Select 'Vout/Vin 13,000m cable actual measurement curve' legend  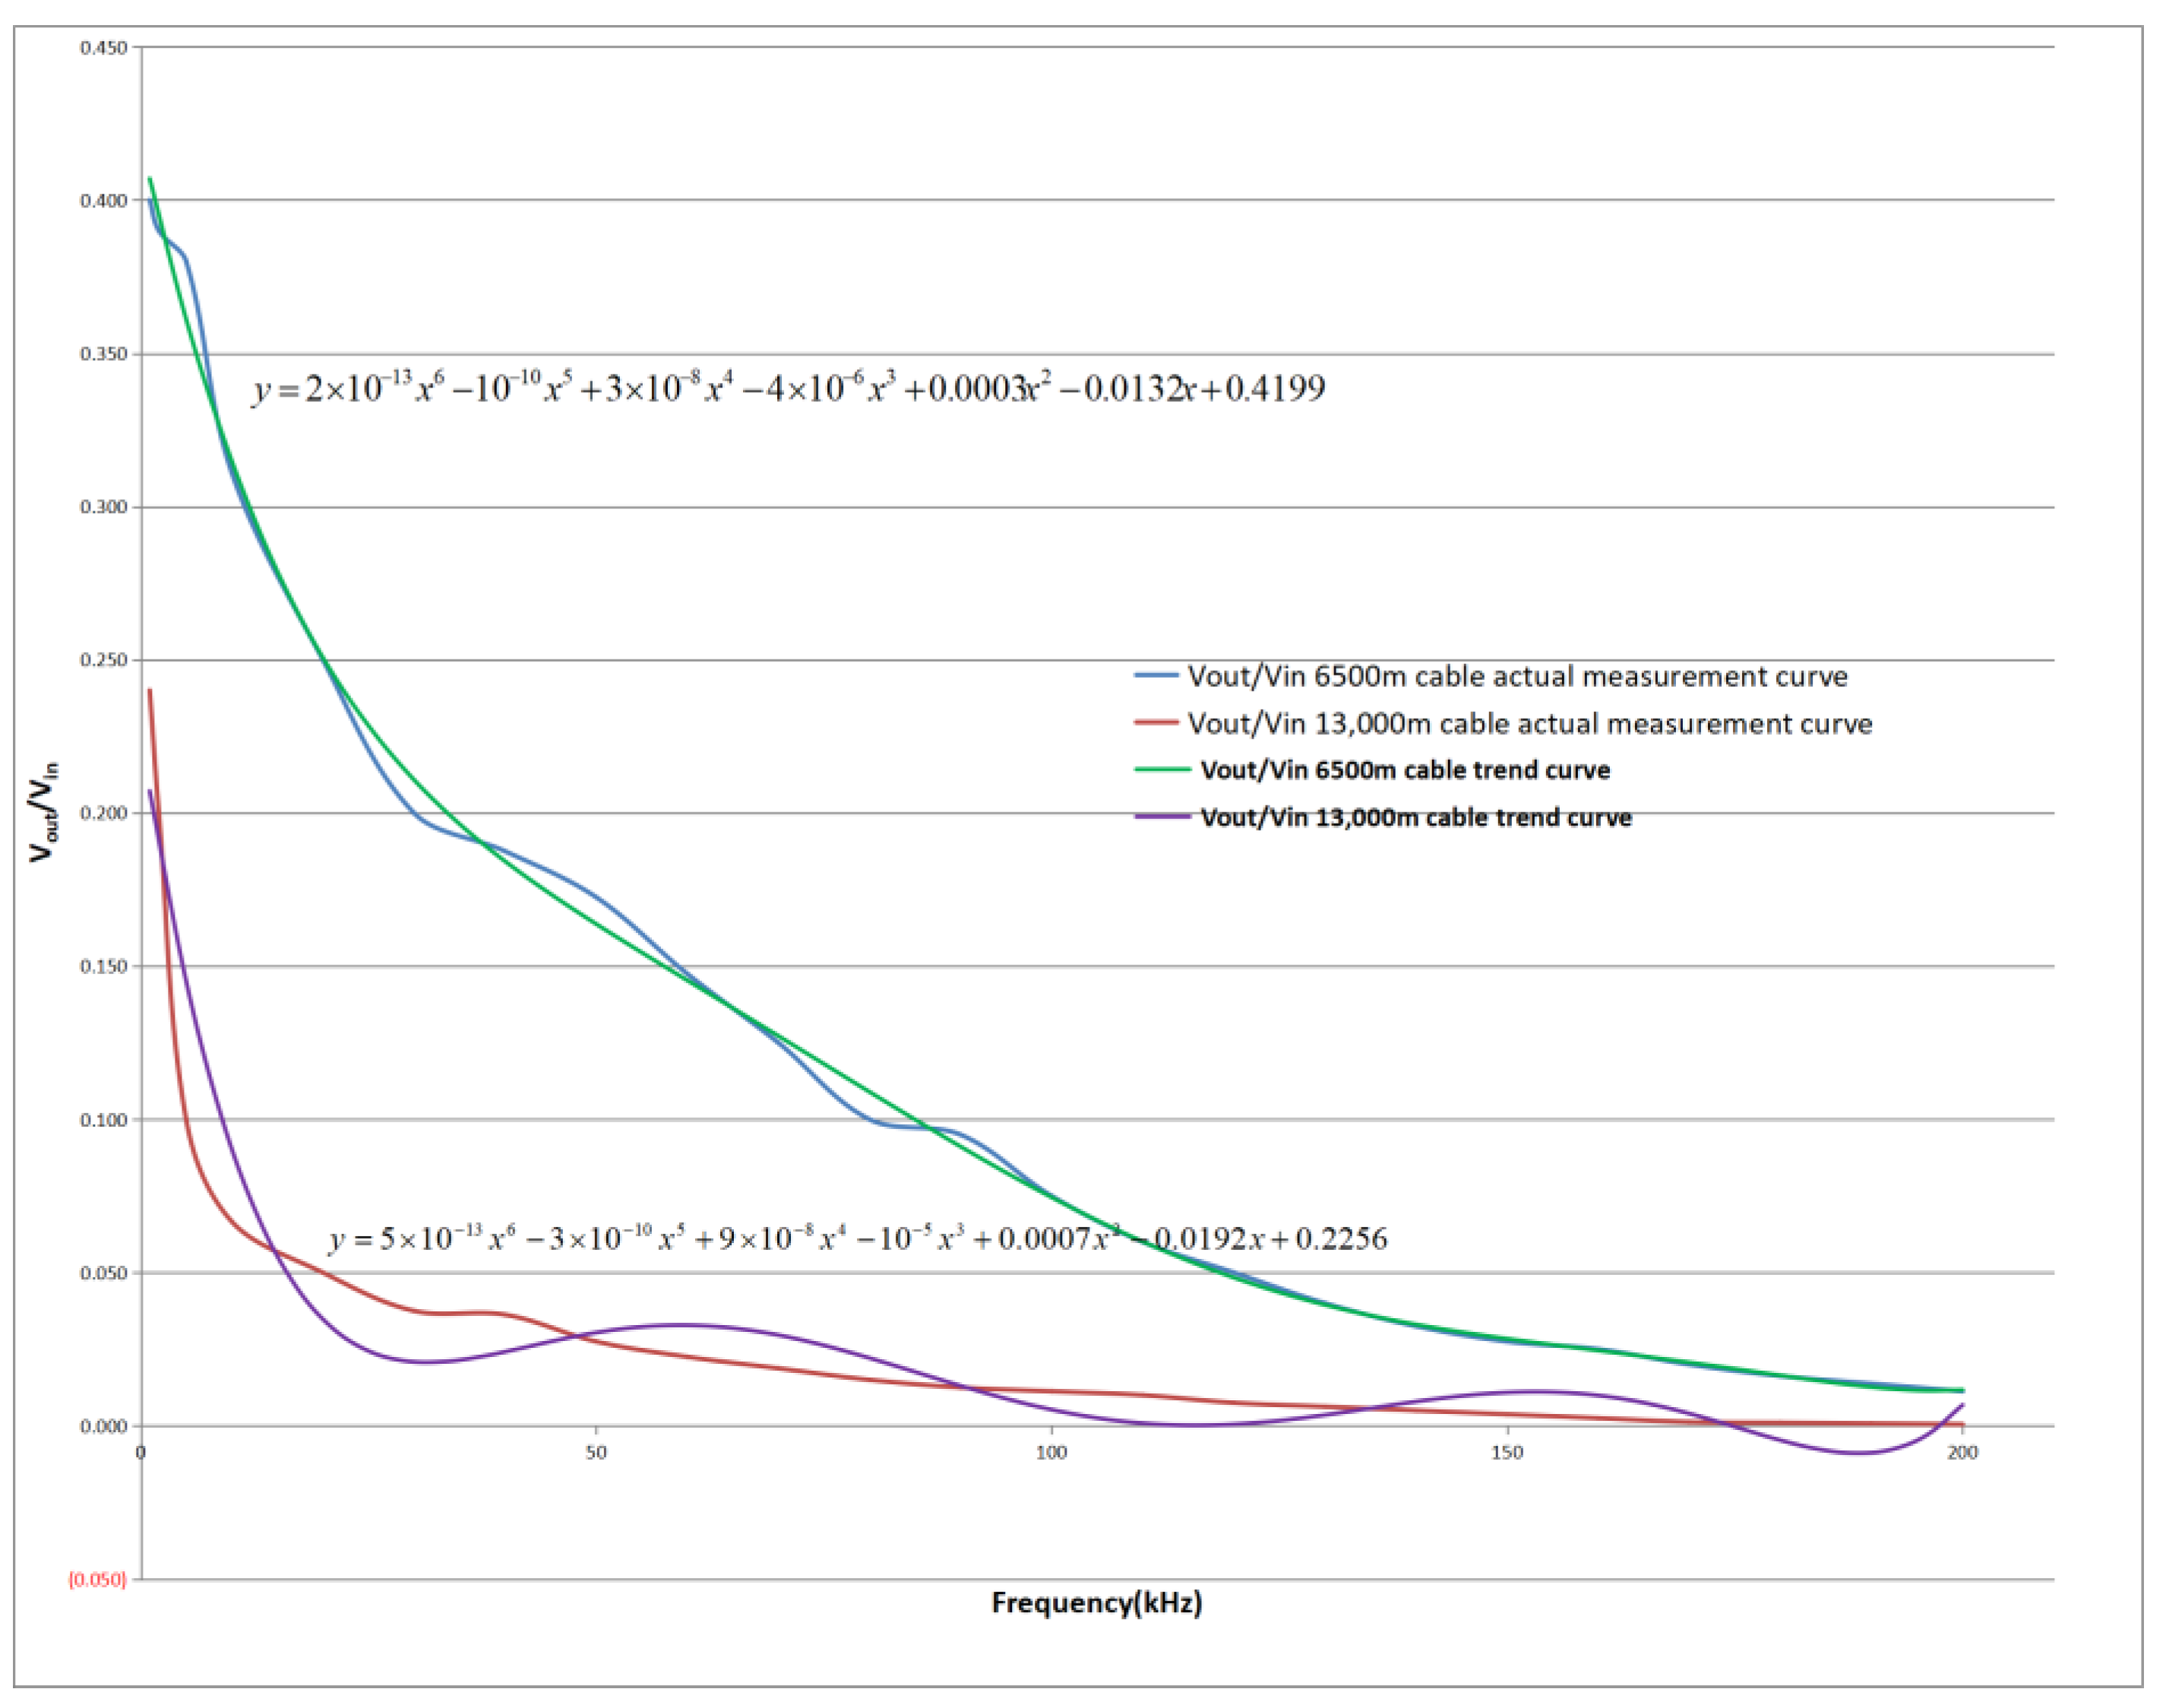click(x=1529, y=724)
